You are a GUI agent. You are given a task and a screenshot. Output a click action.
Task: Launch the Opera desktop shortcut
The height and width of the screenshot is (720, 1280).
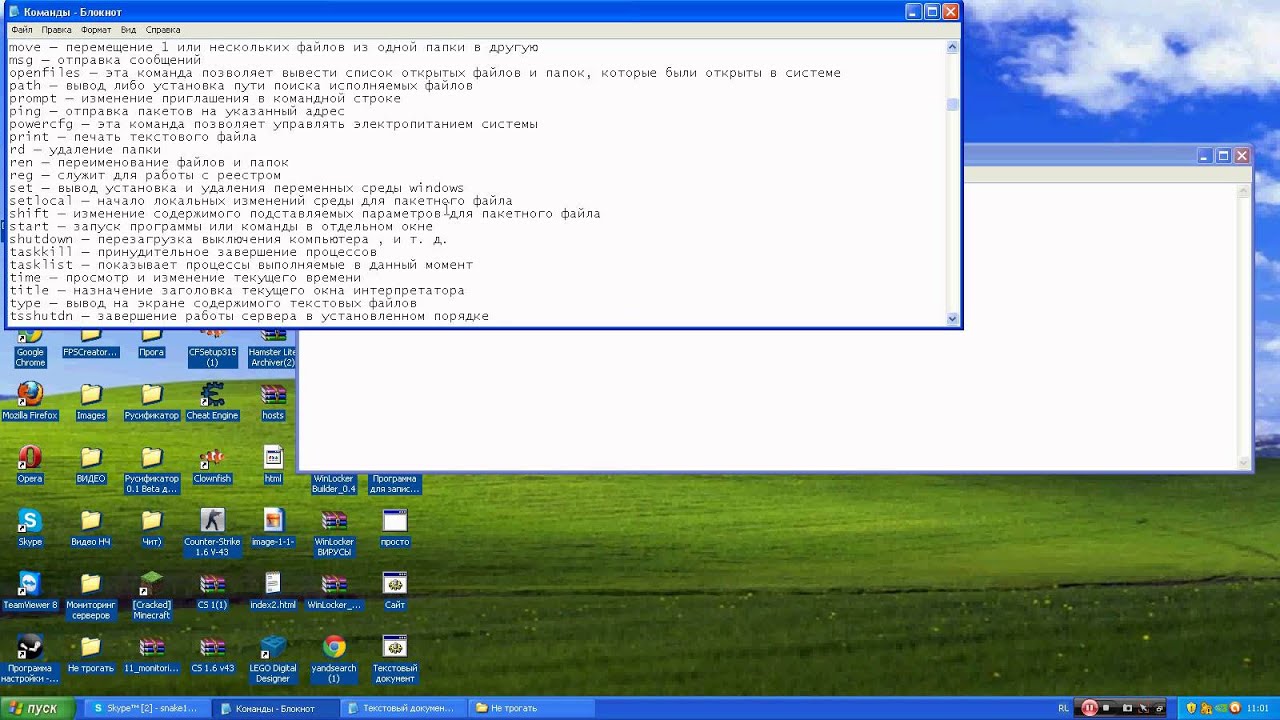(30, 464)
